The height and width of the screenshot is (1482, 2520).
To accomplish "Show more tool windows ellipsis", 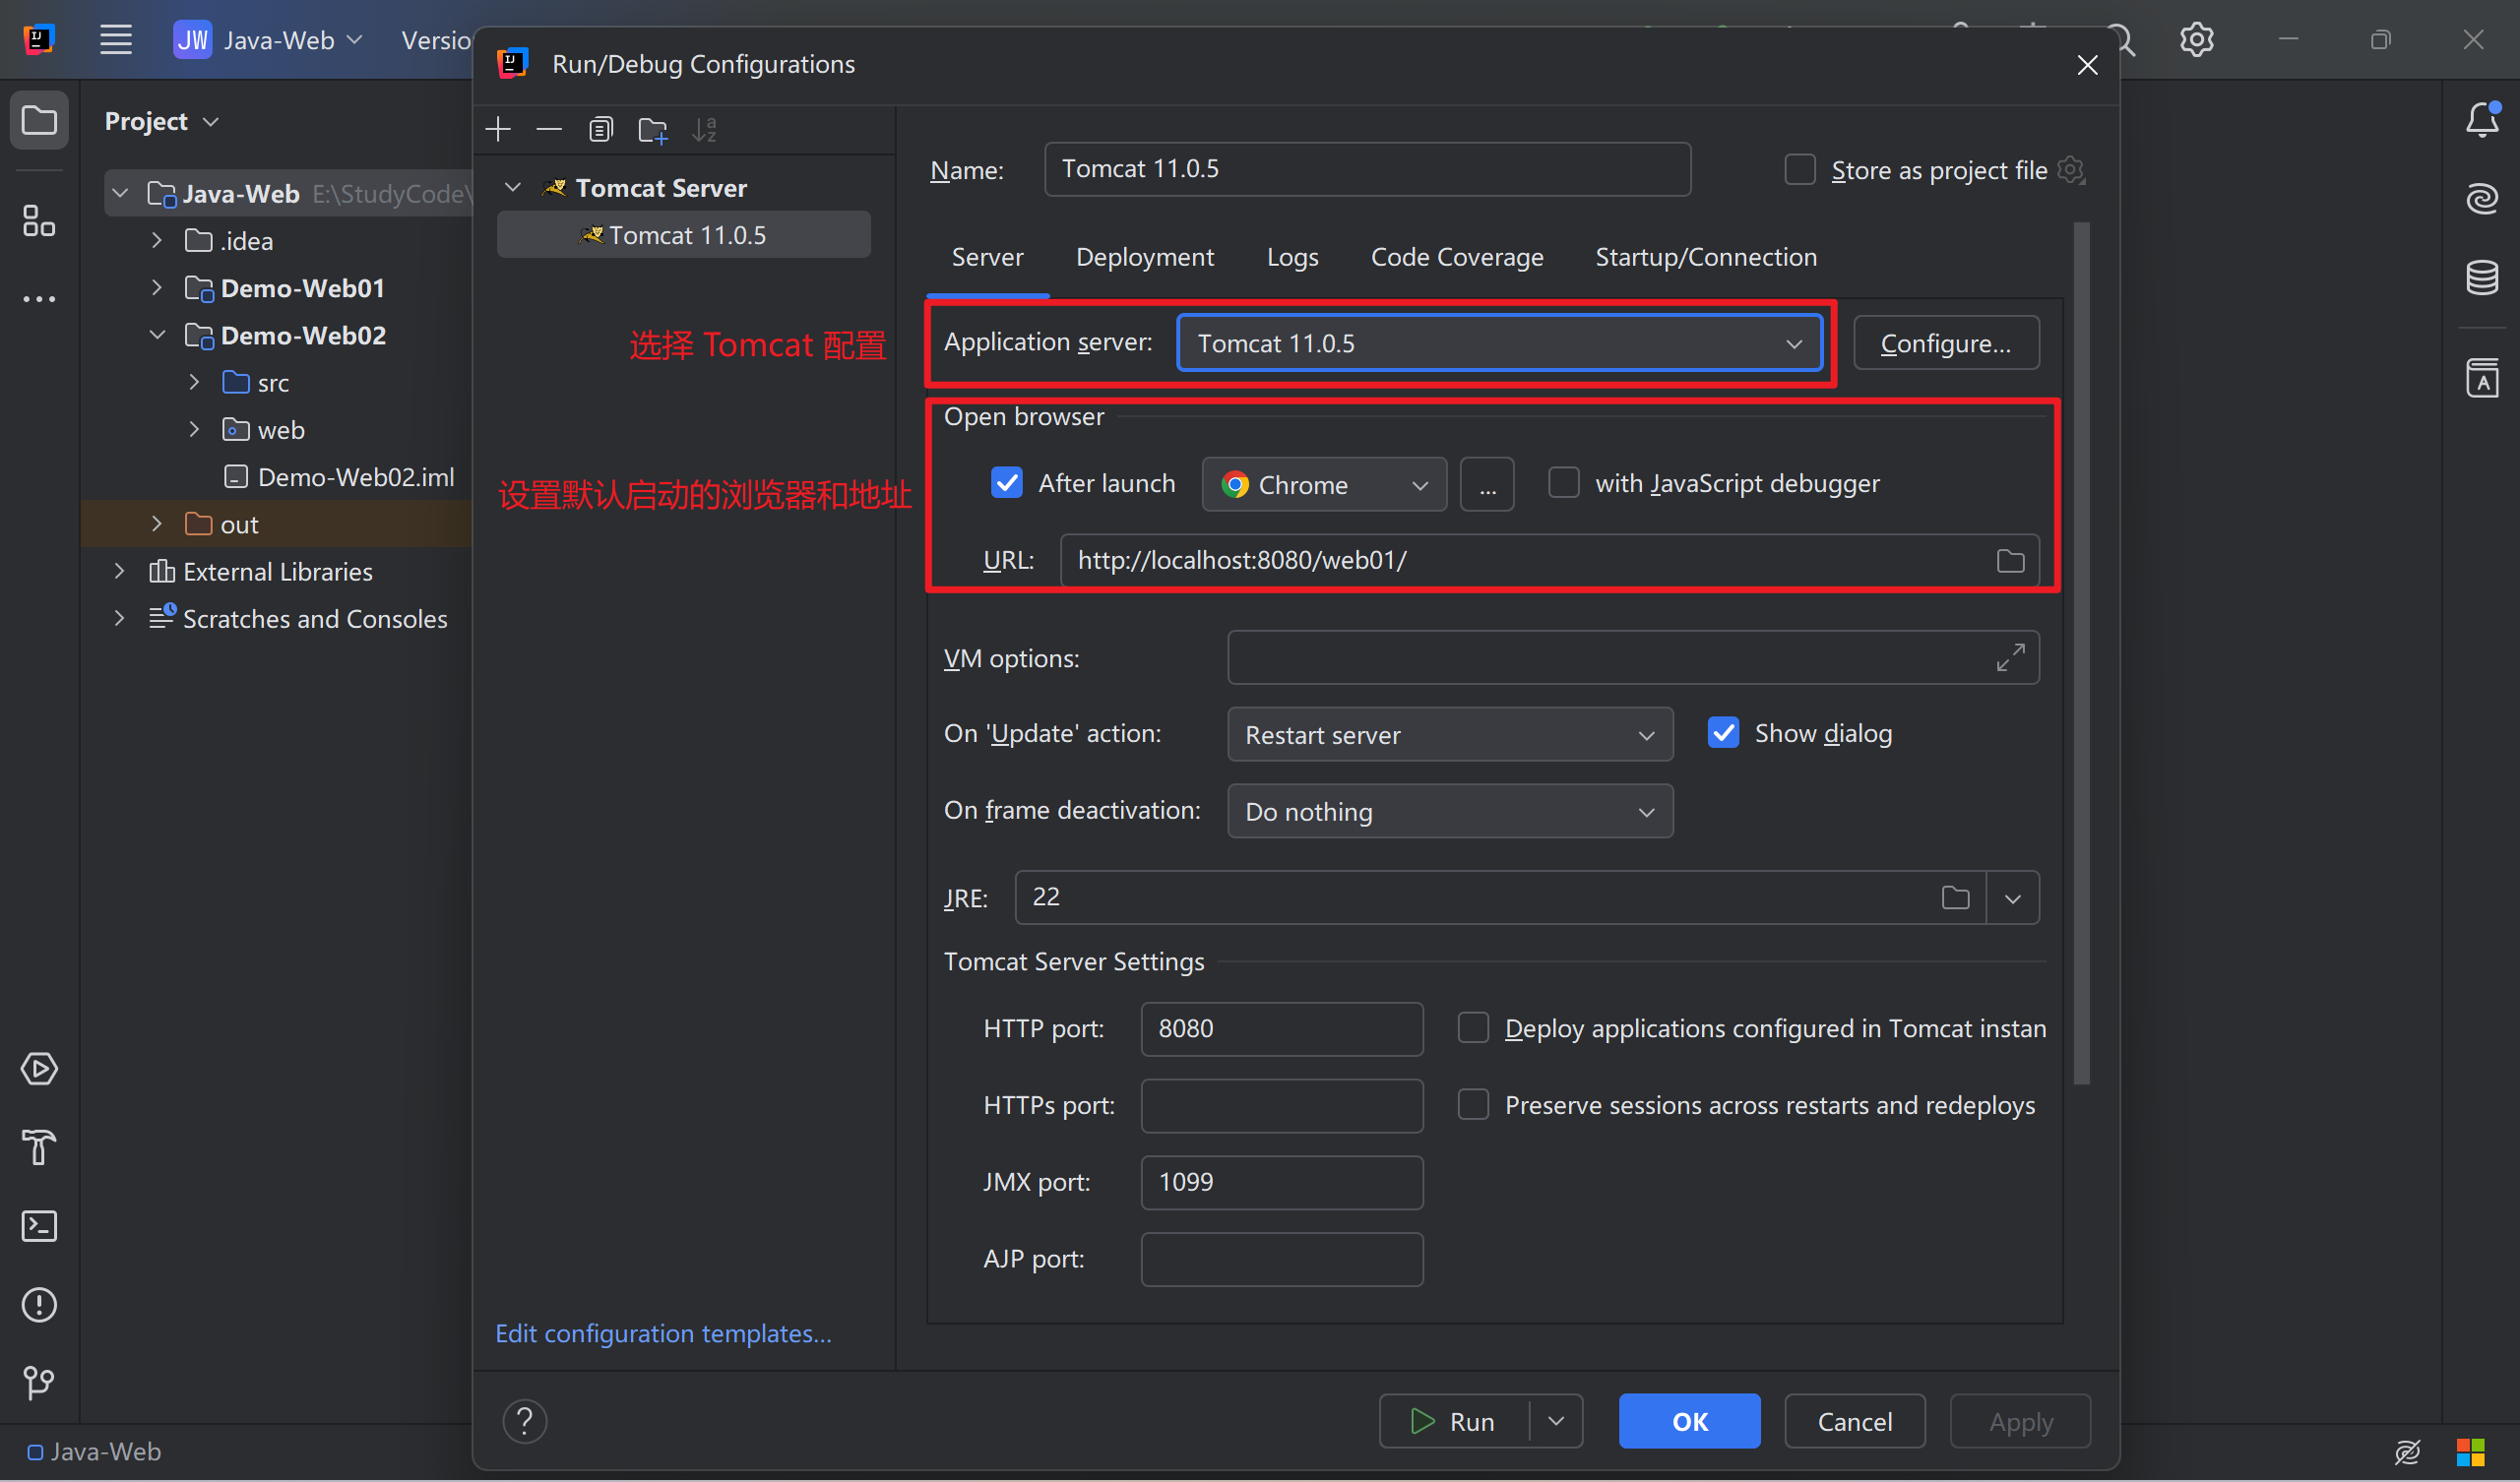I will 39,299.
